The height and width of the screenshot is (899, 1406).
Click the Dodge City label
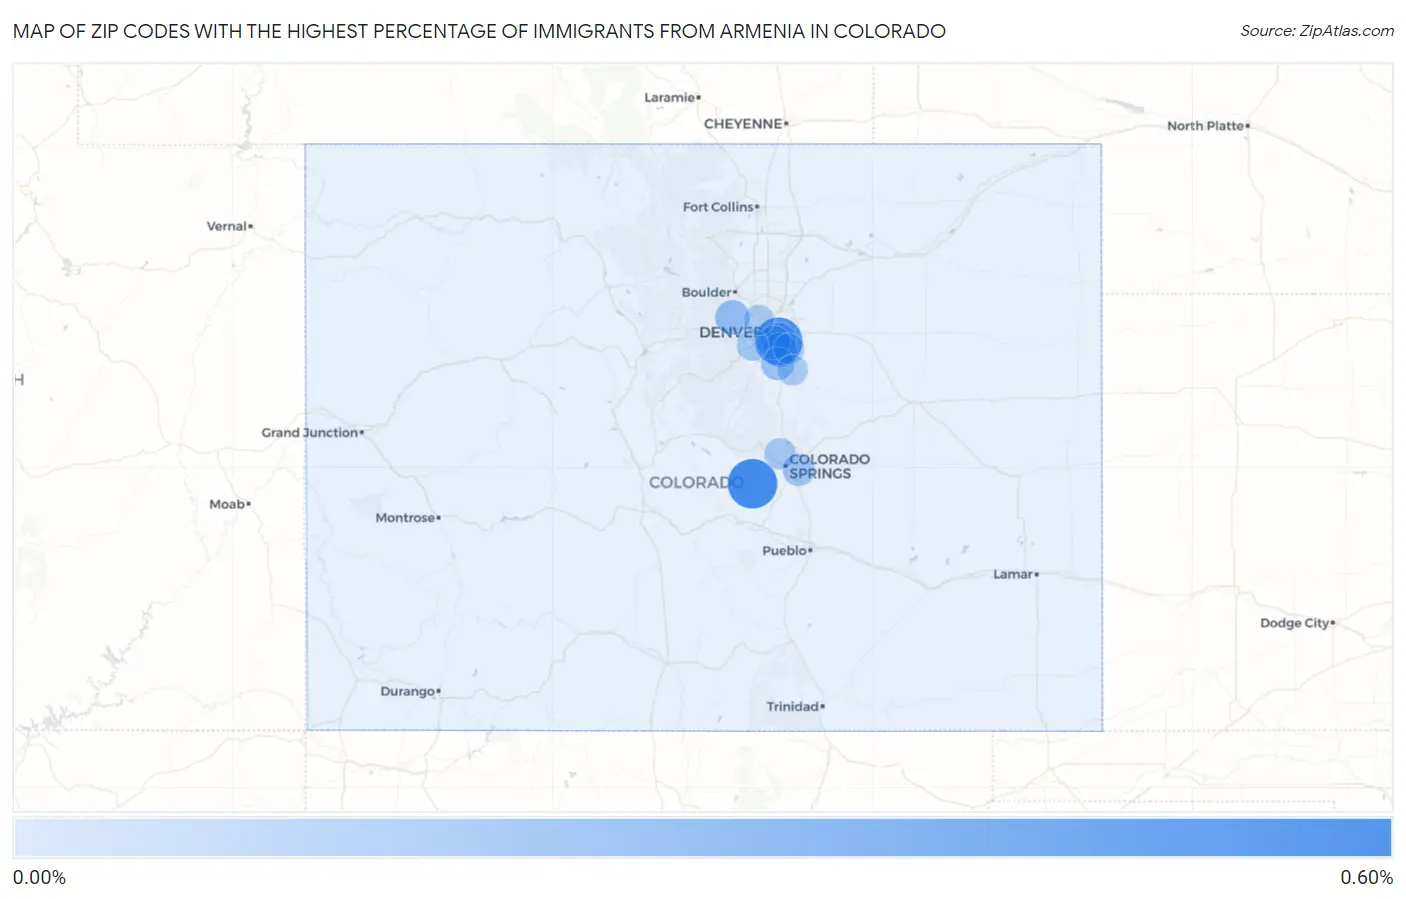1297,622
